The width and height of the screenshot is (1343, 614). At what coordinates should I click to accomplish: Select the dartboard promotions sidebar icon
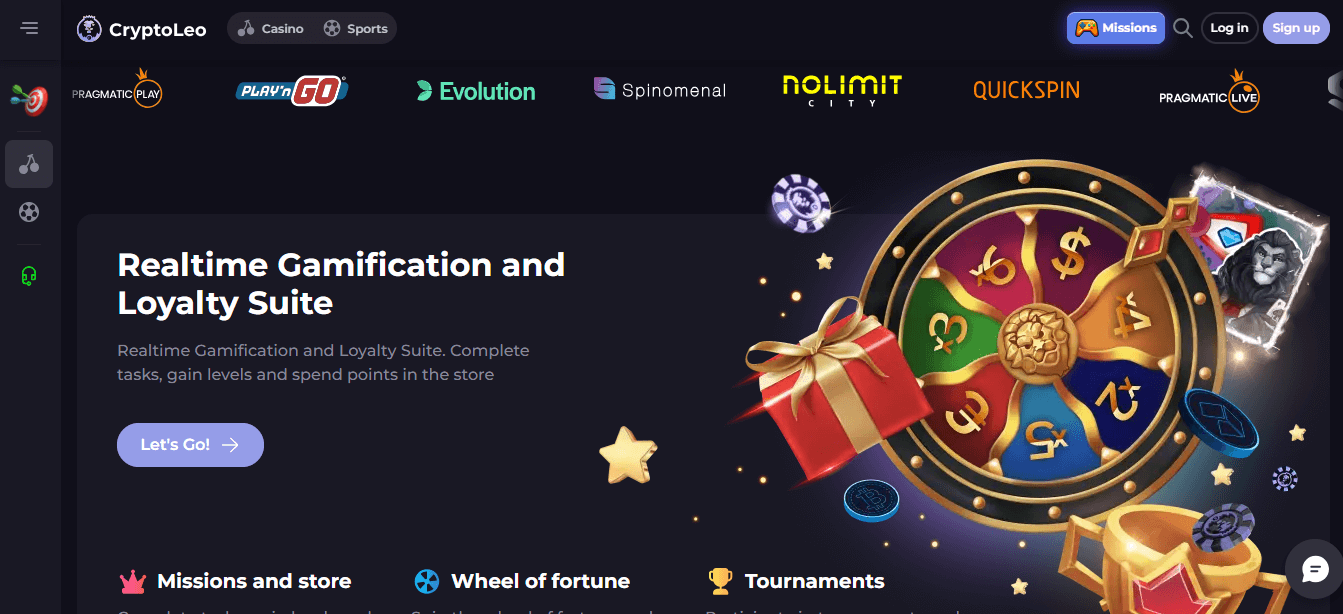point(29,99)
